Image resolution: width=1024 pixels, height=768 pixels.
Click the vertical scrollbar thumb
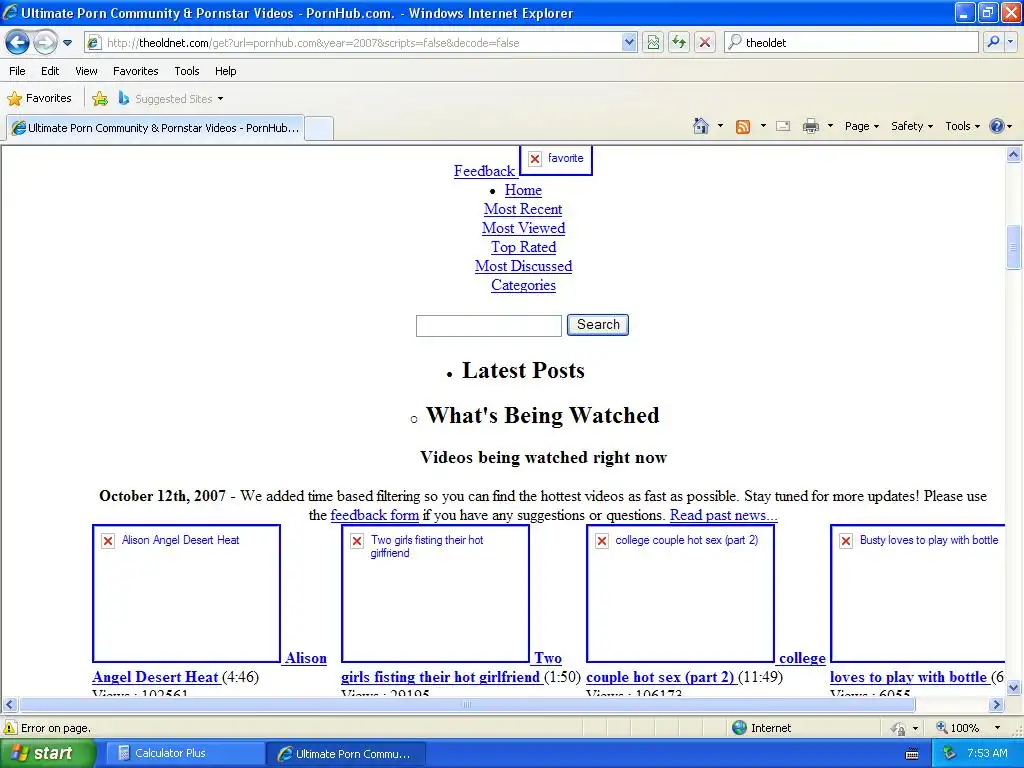pos(1014,247)
